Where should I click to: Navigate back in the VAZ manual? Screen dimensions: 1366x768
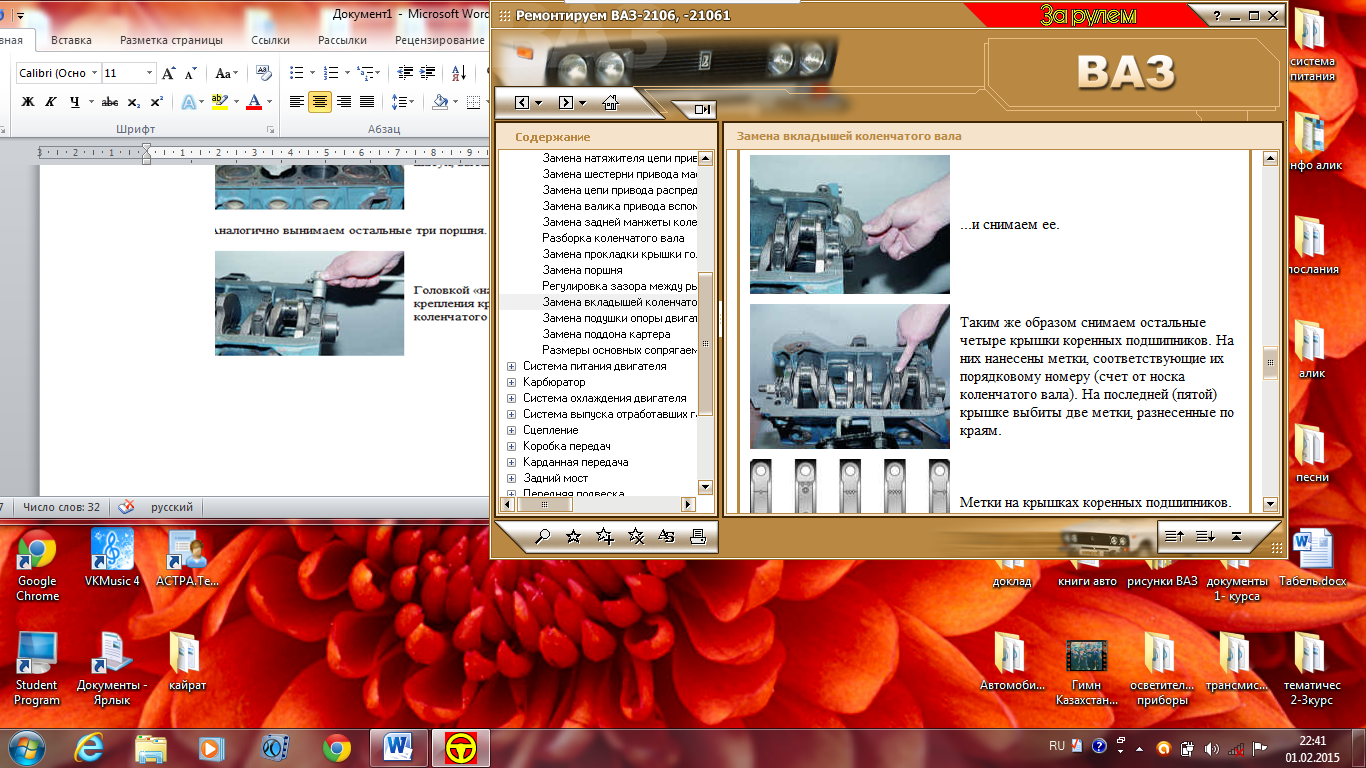(522, 103)
